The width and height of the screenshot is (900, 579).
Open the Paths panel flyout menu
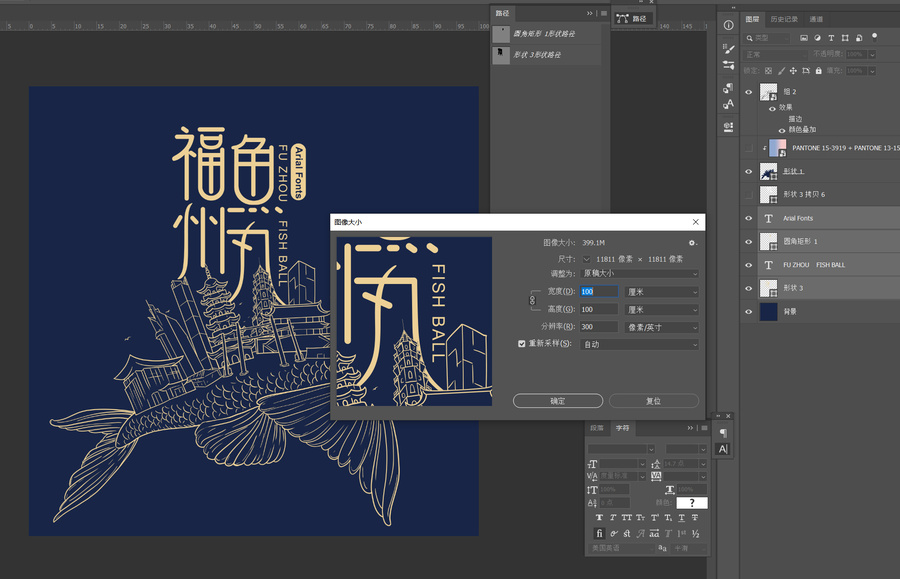tap(604, 13)
